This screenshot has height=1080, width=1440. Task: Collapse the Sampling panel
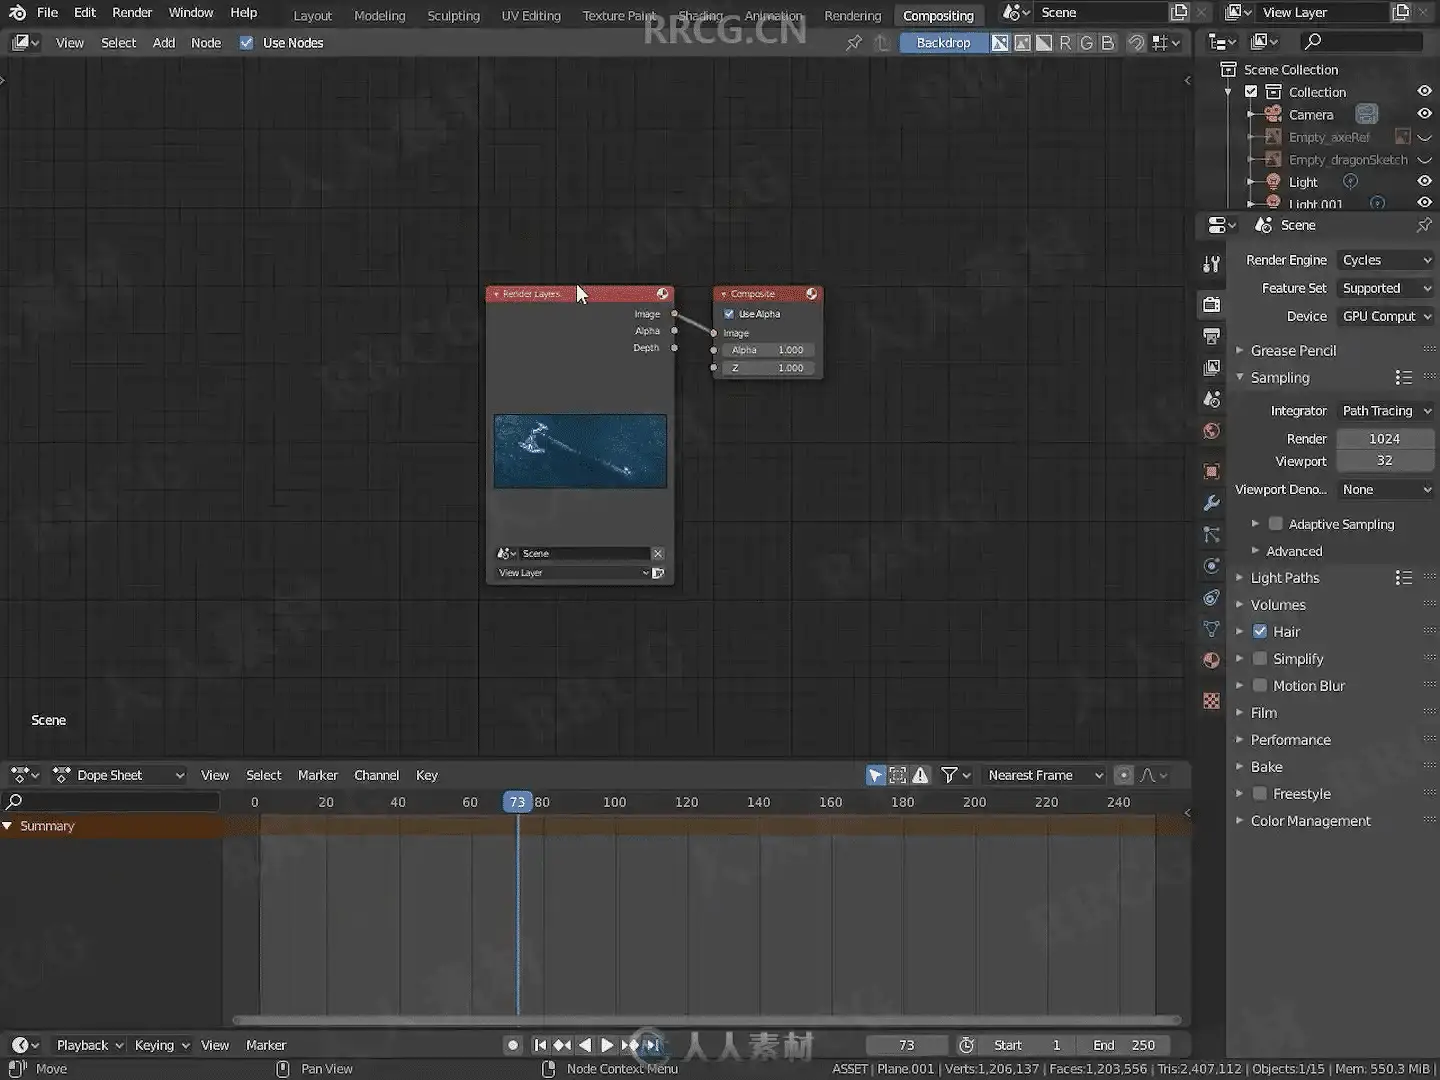(x=1279, y=378)
